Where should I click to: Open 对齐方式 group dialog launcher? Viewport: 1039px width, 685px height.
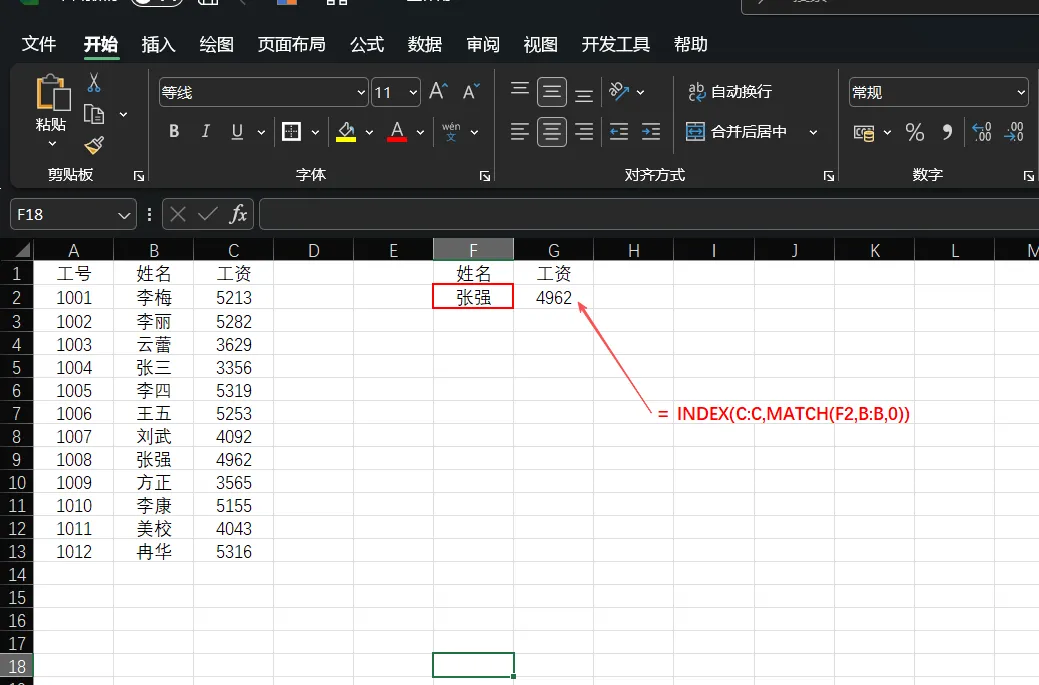(828, 176)
